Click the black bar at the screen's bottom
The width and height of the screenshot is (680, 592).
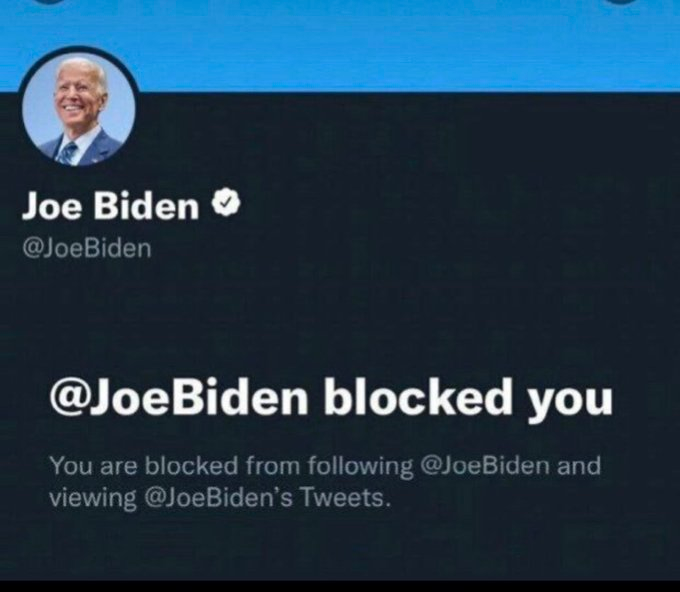point(340,586)
